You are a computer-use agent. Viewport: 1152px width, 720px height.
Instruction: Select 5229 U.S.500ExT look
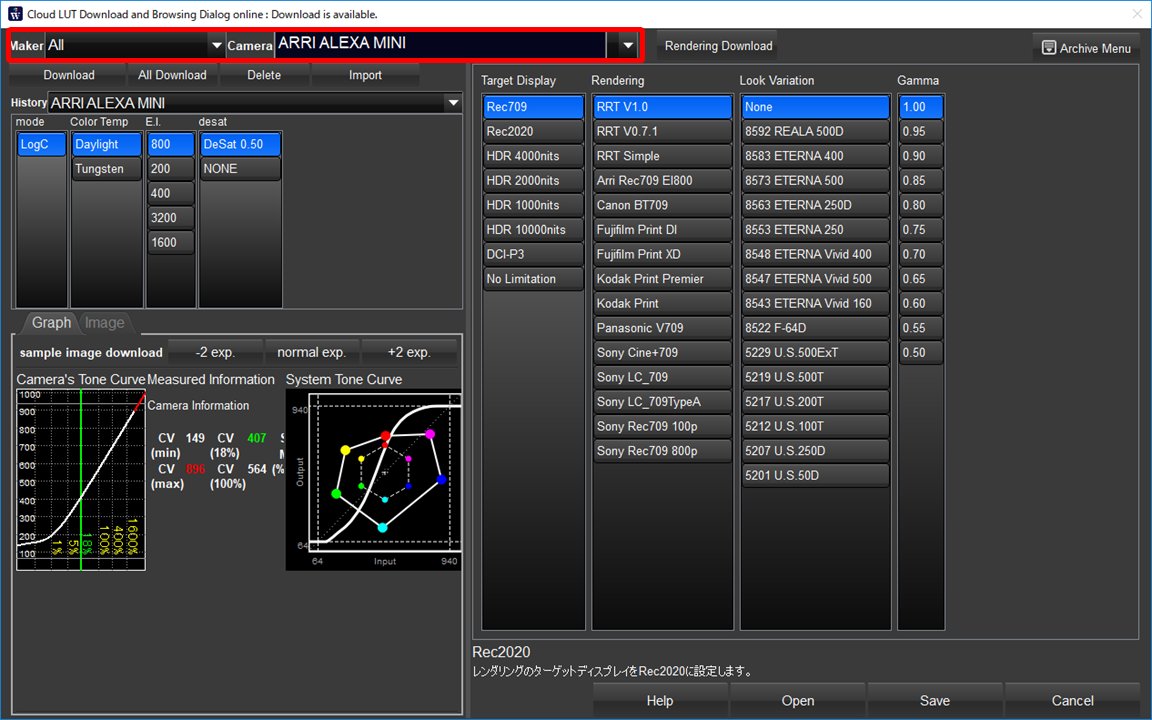[816, 353]
